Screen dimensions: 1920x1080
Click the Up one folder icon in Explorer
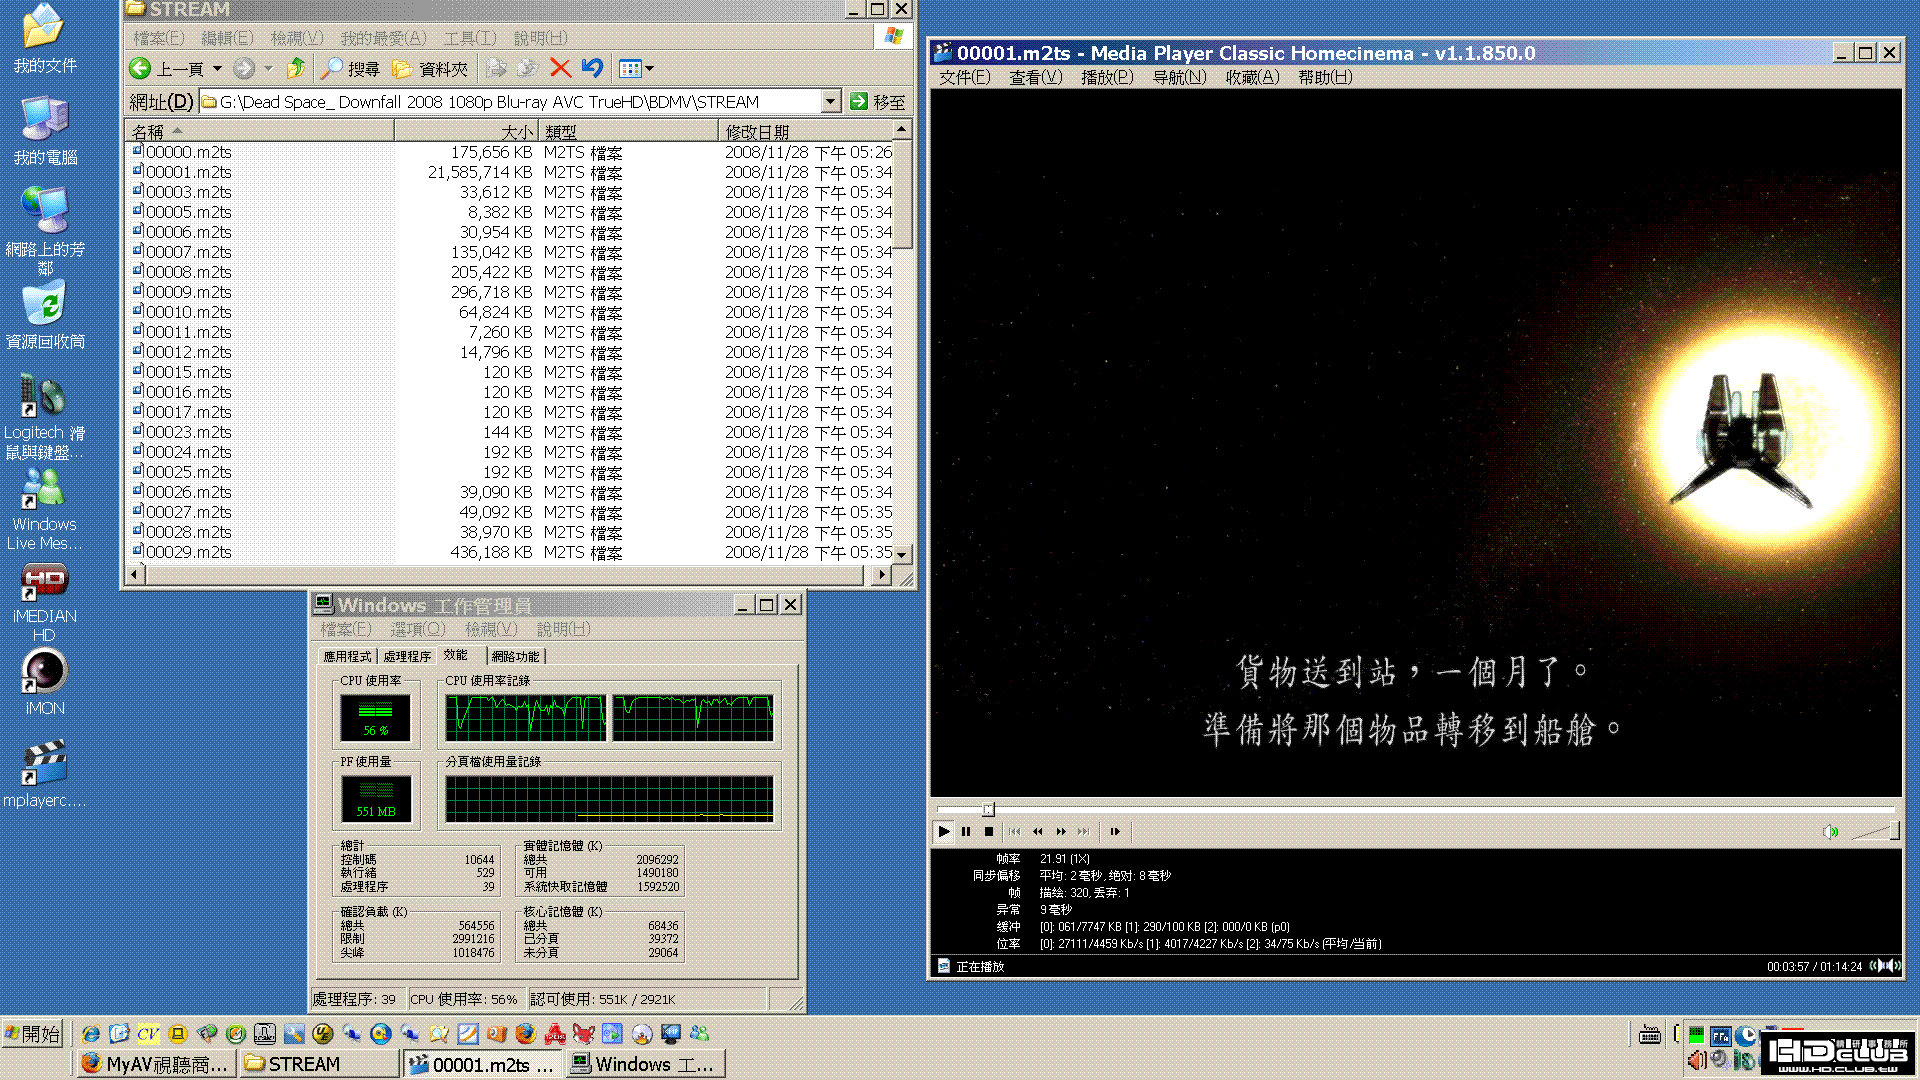(x=296, y=69)
